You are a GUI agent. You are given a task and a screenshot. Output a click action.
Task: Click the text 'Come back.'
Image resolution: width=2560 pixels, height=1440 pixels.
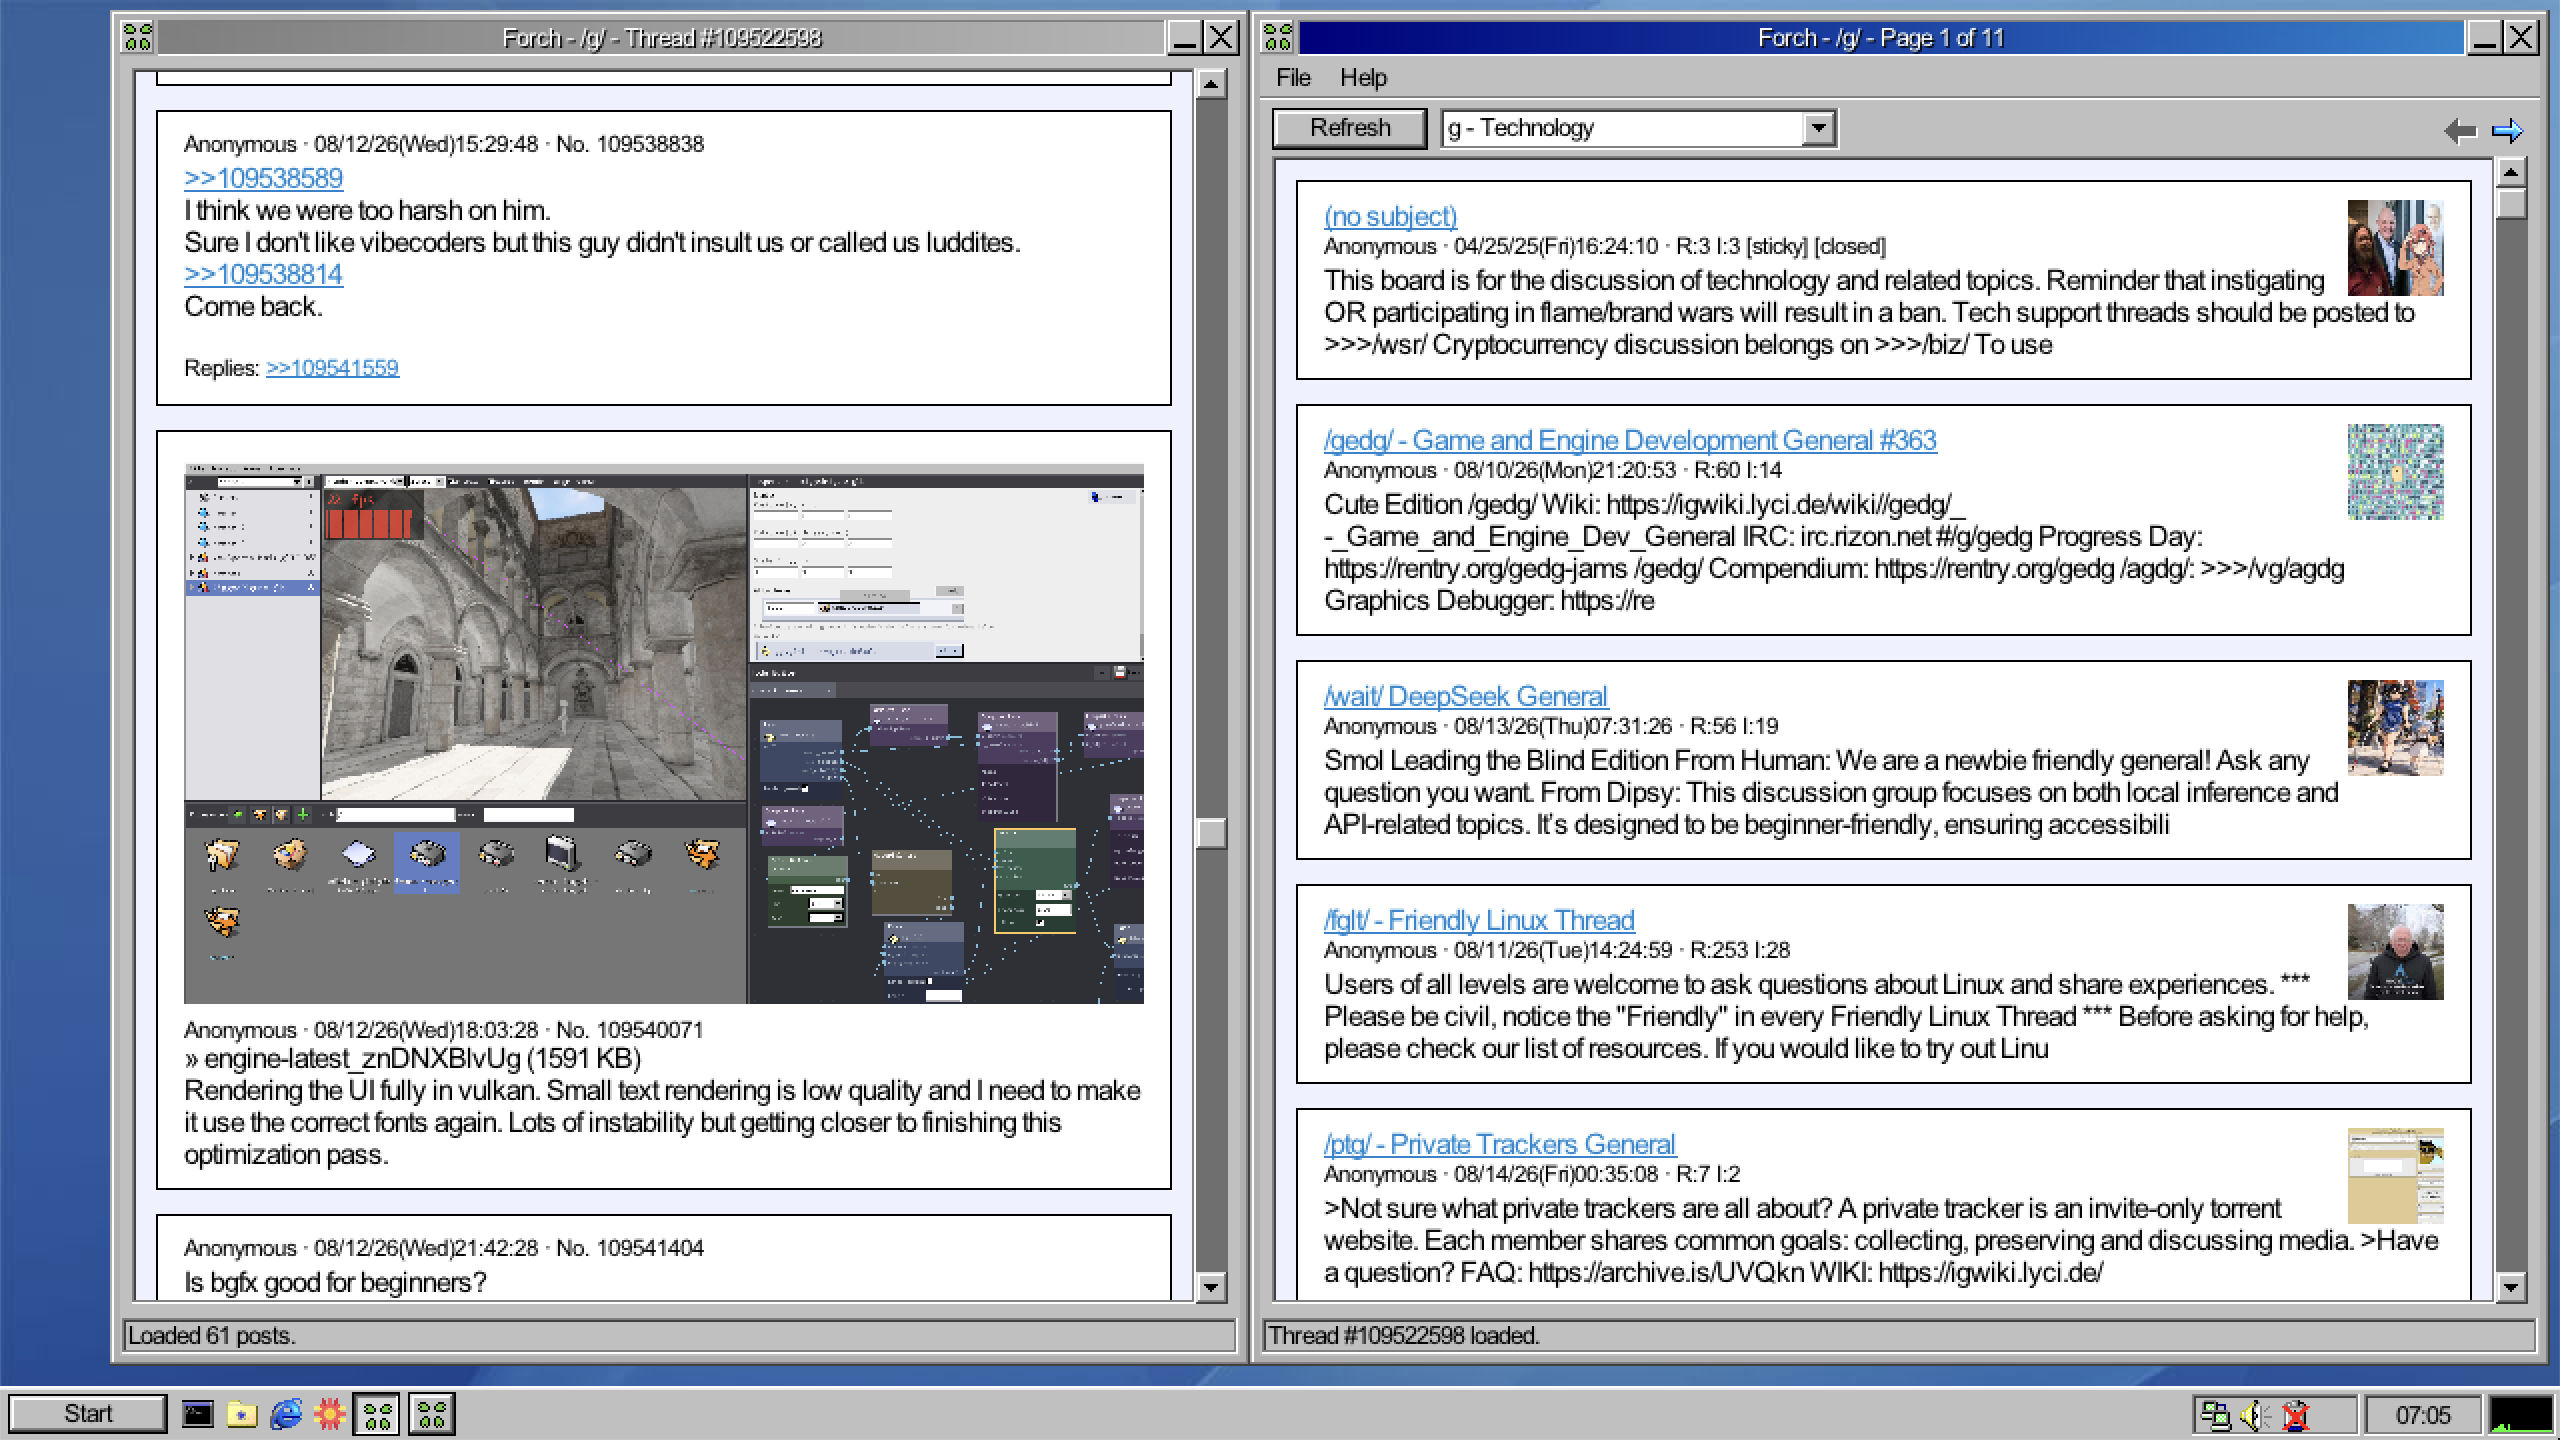click(x=253, y=306)
